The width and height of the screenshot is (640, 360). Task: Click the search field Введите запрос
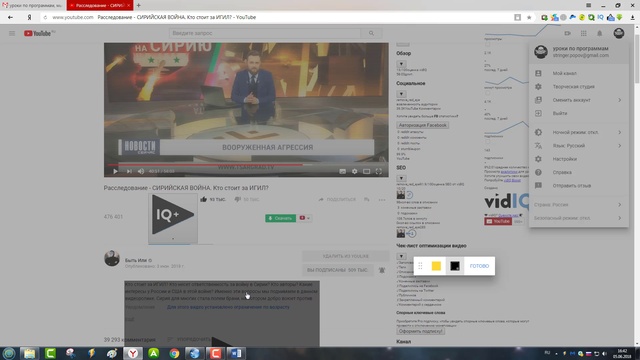click(x=265, y=33)
